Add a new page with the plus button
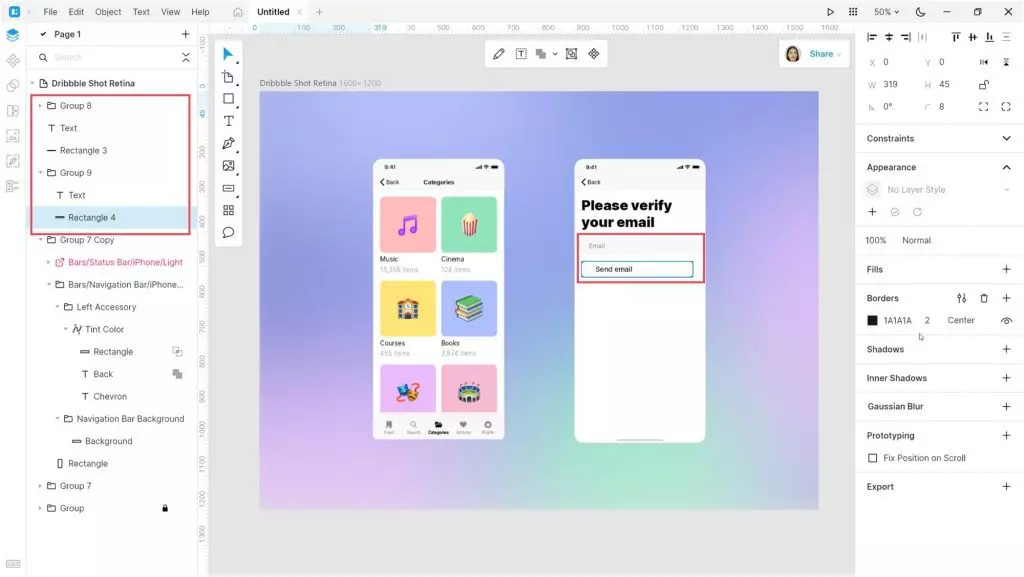 (185, 34)
